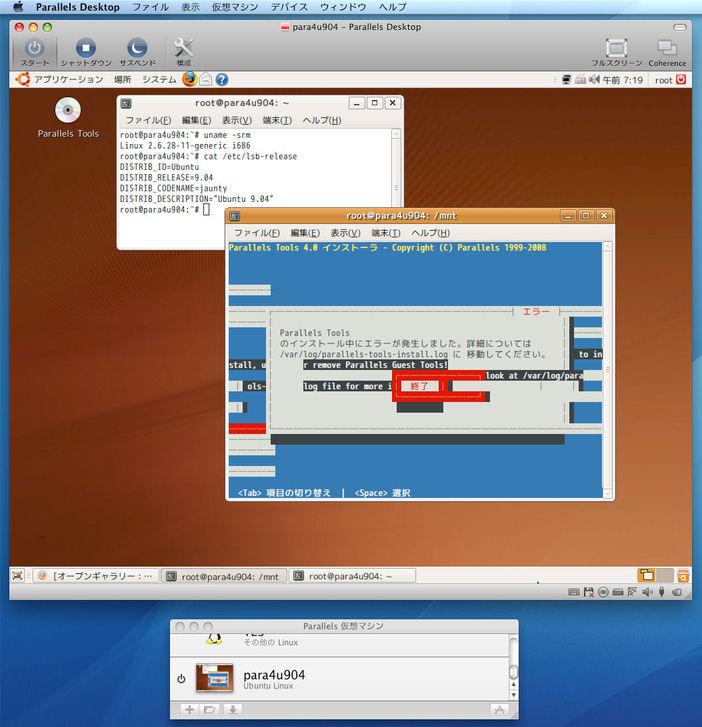Image resolution: width=702 pixels, height=727 pixels.
Task: Open ファイル(F) menu in the home terminal window
Action: [x=148, y=120]
